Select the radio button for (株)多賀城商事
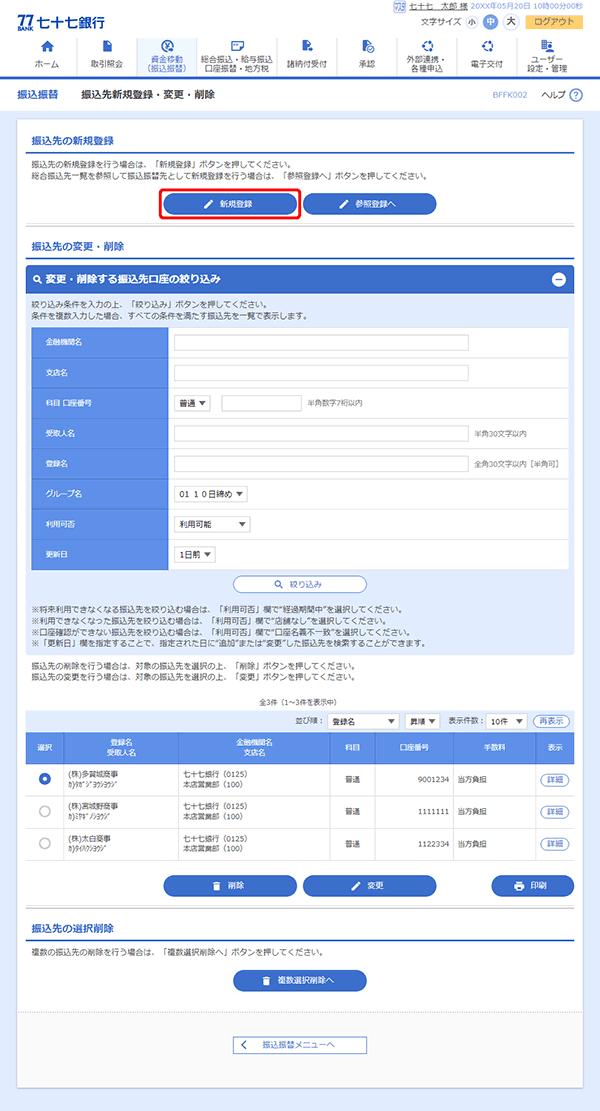Viewport: 600px width, 1111px height. tap(45, 779)
